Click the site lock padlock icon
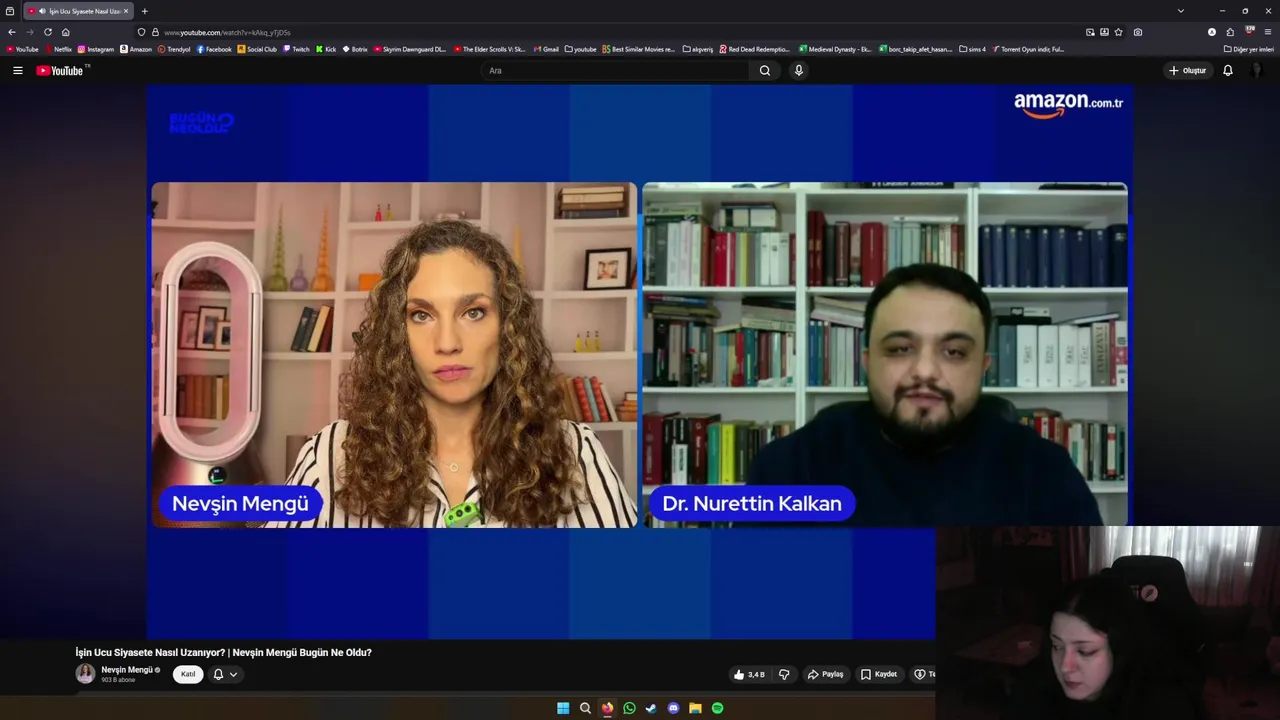This screenshot has height=720, width=1280. point(155,32)
